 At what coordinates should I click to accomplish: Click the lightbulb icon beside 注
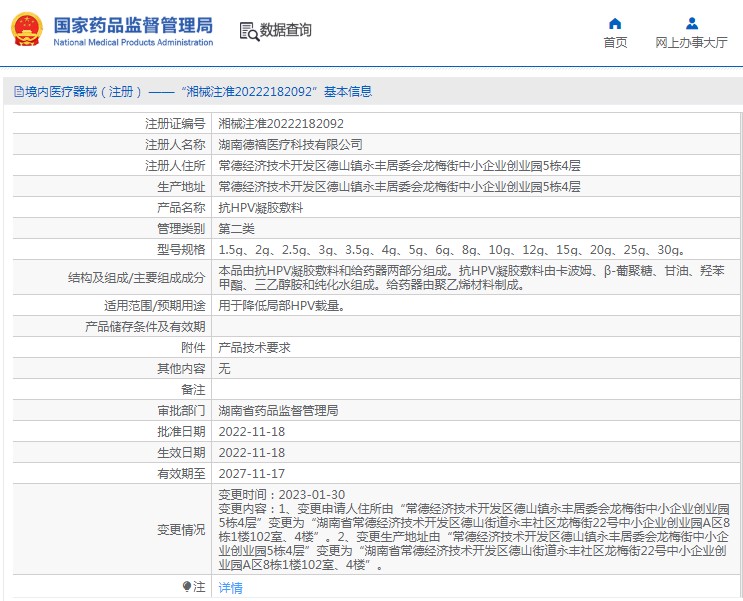186,587
